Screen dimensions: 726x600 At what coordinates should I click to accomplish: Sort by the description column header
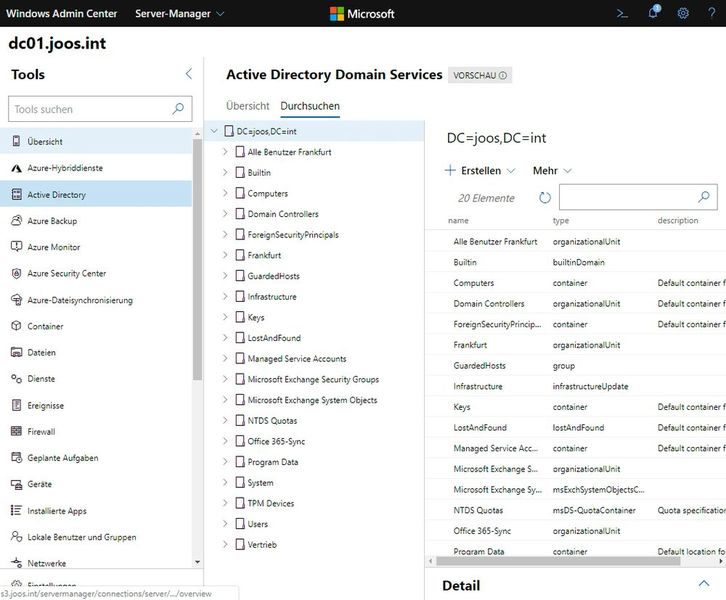pyautogui.click(x=678, y=220)
